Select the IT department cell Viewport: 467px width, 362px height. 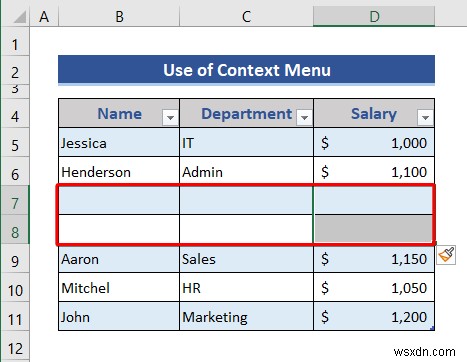(x=246, y=142)
